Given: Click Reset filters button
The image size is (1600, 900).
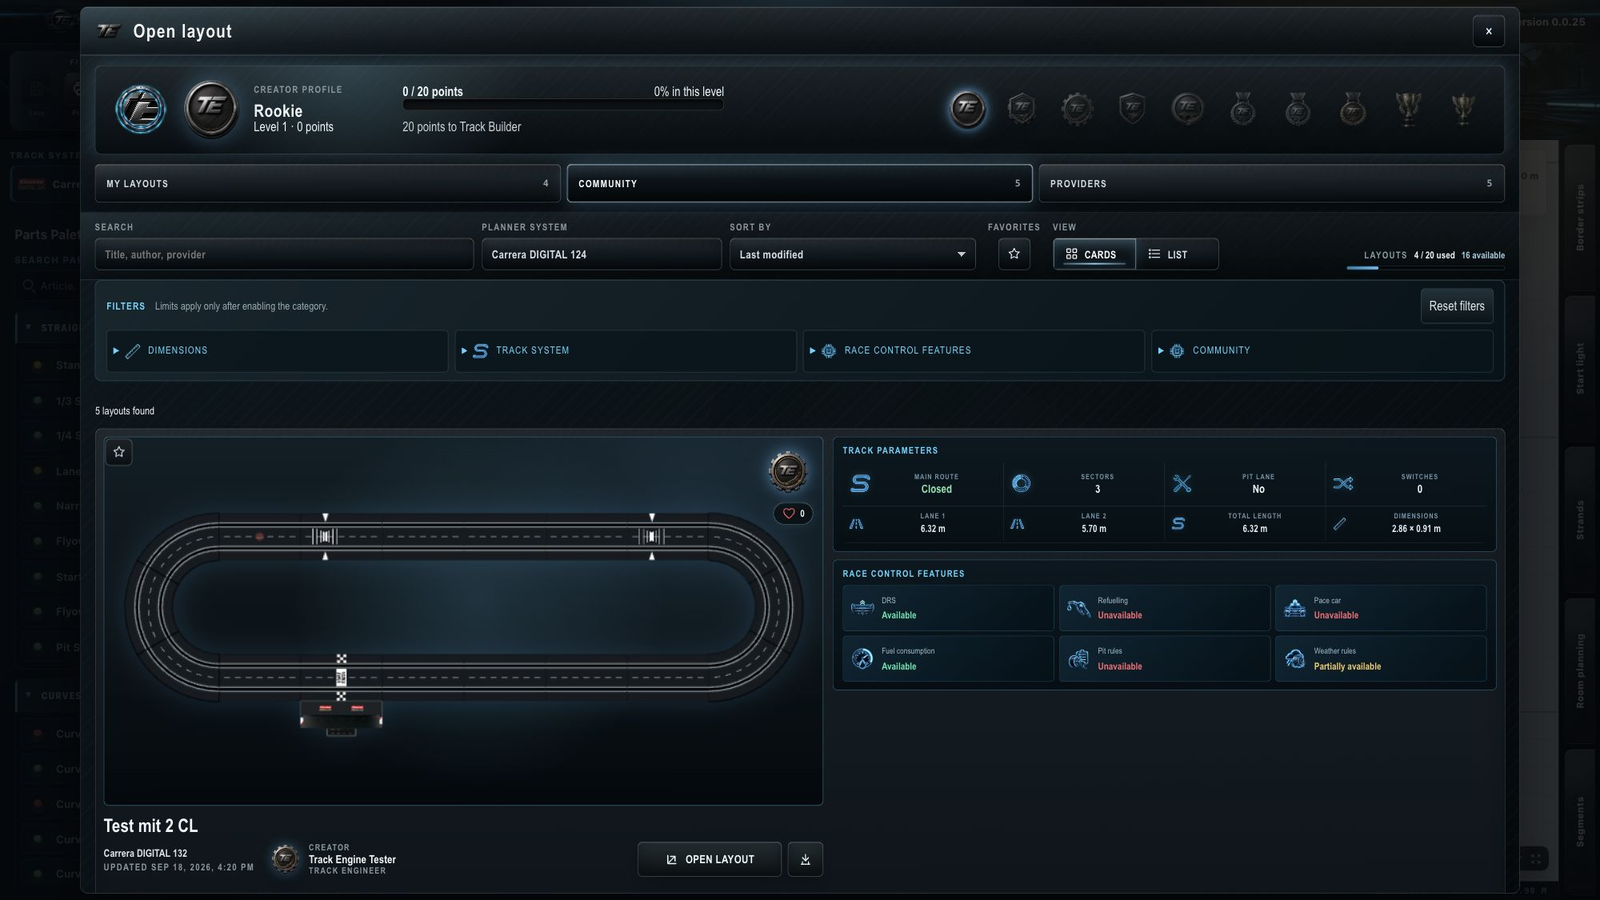Looking at the screenshot, I should (1456, 306).
